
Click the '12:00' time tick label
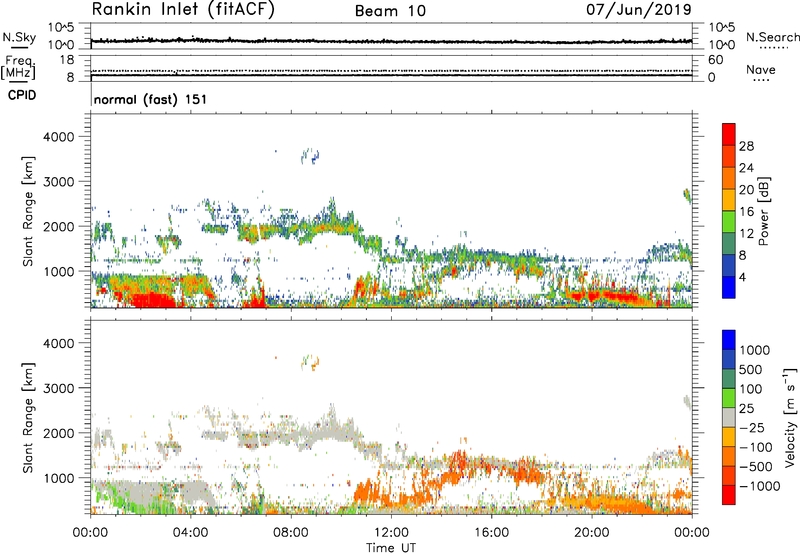391,533
